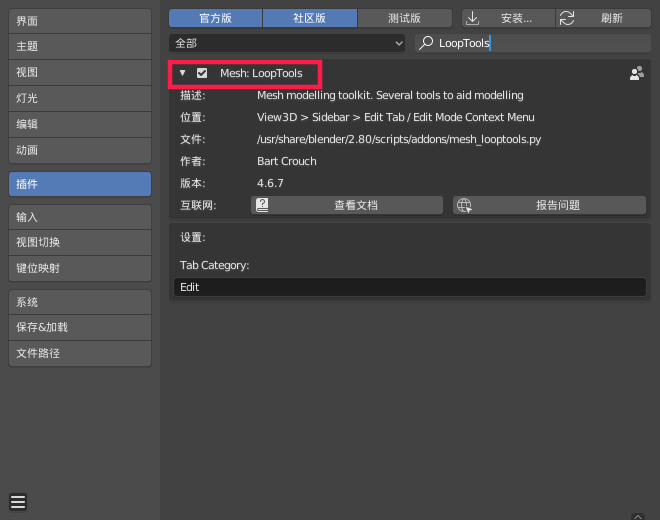The width and height of the screenshot is (660, 520).
Task: Click the Mesh: LoopTools addon title
Action: [x=261, y=73]
